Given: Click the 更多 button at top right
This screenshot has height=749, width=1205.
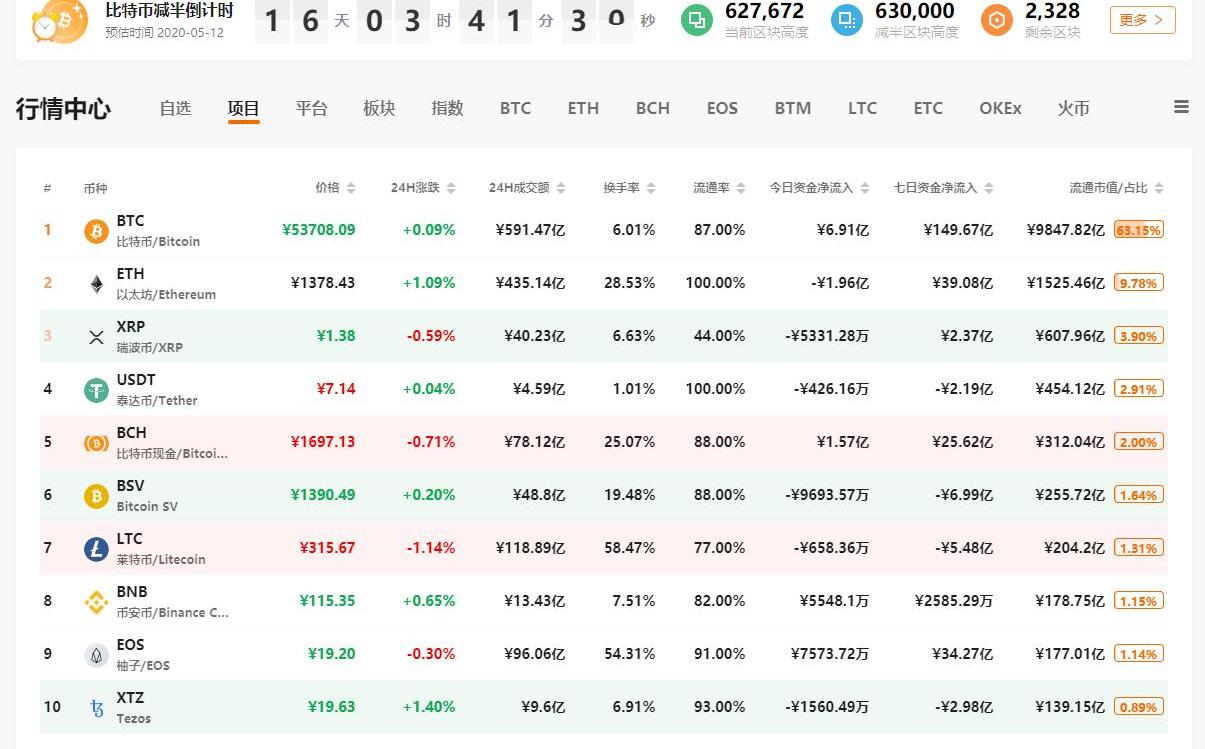Looking at the screenshot, I should [x=1142, y=19].
